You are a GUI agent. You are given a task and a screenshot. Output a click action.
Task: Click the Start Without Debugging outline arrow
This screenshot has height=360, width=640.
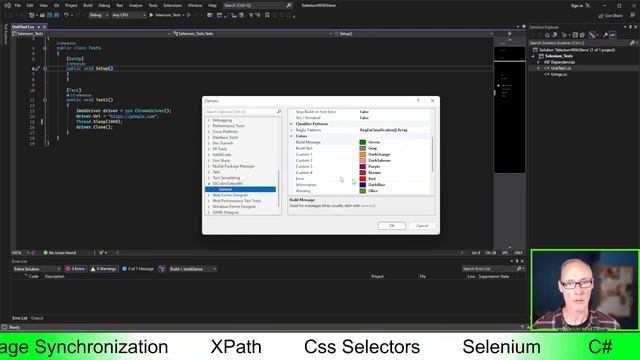click(x=189, y=15)
